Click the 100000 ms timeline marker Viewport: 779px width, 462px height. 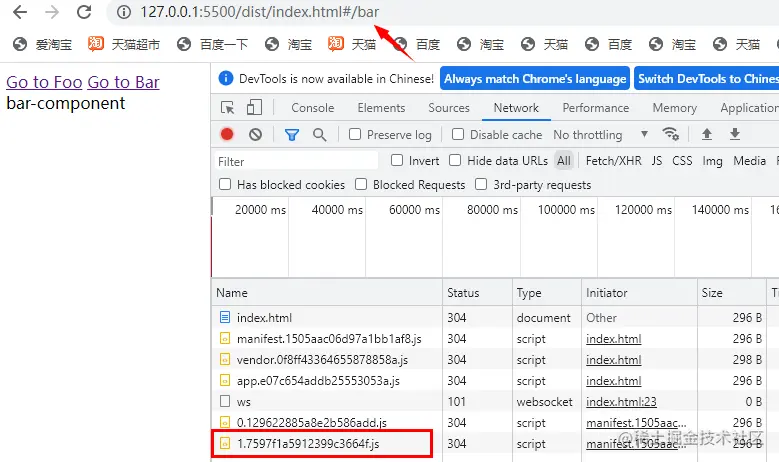(x=566, y=210)
